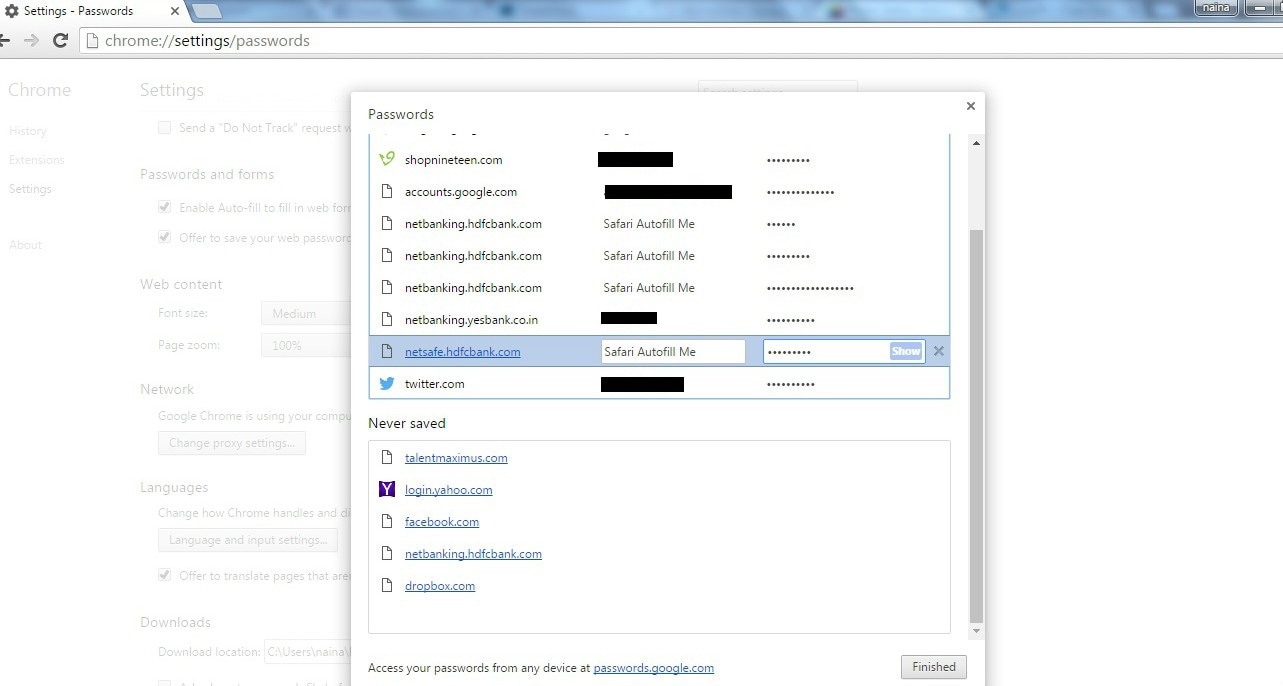Image resolution: width=1283 pixels, height=686 pixels.
Task: Open the netsafe.hdfcbank.com link
Action: [462, 352]
